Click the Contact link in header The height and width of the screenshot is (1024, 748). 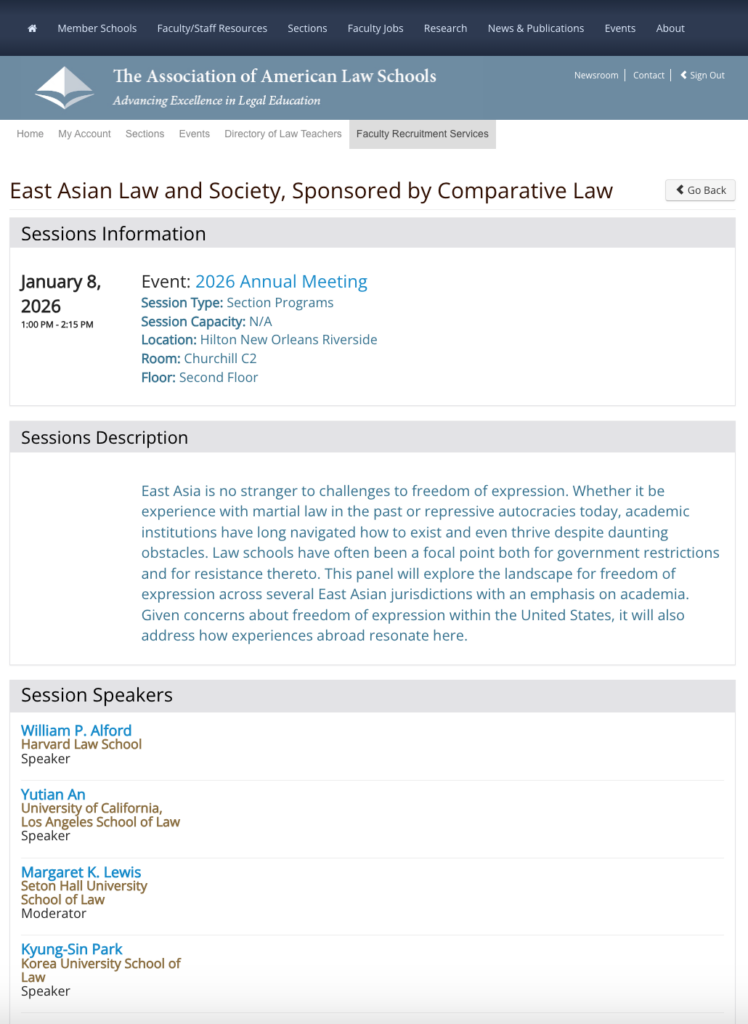[x=648, y=75]
